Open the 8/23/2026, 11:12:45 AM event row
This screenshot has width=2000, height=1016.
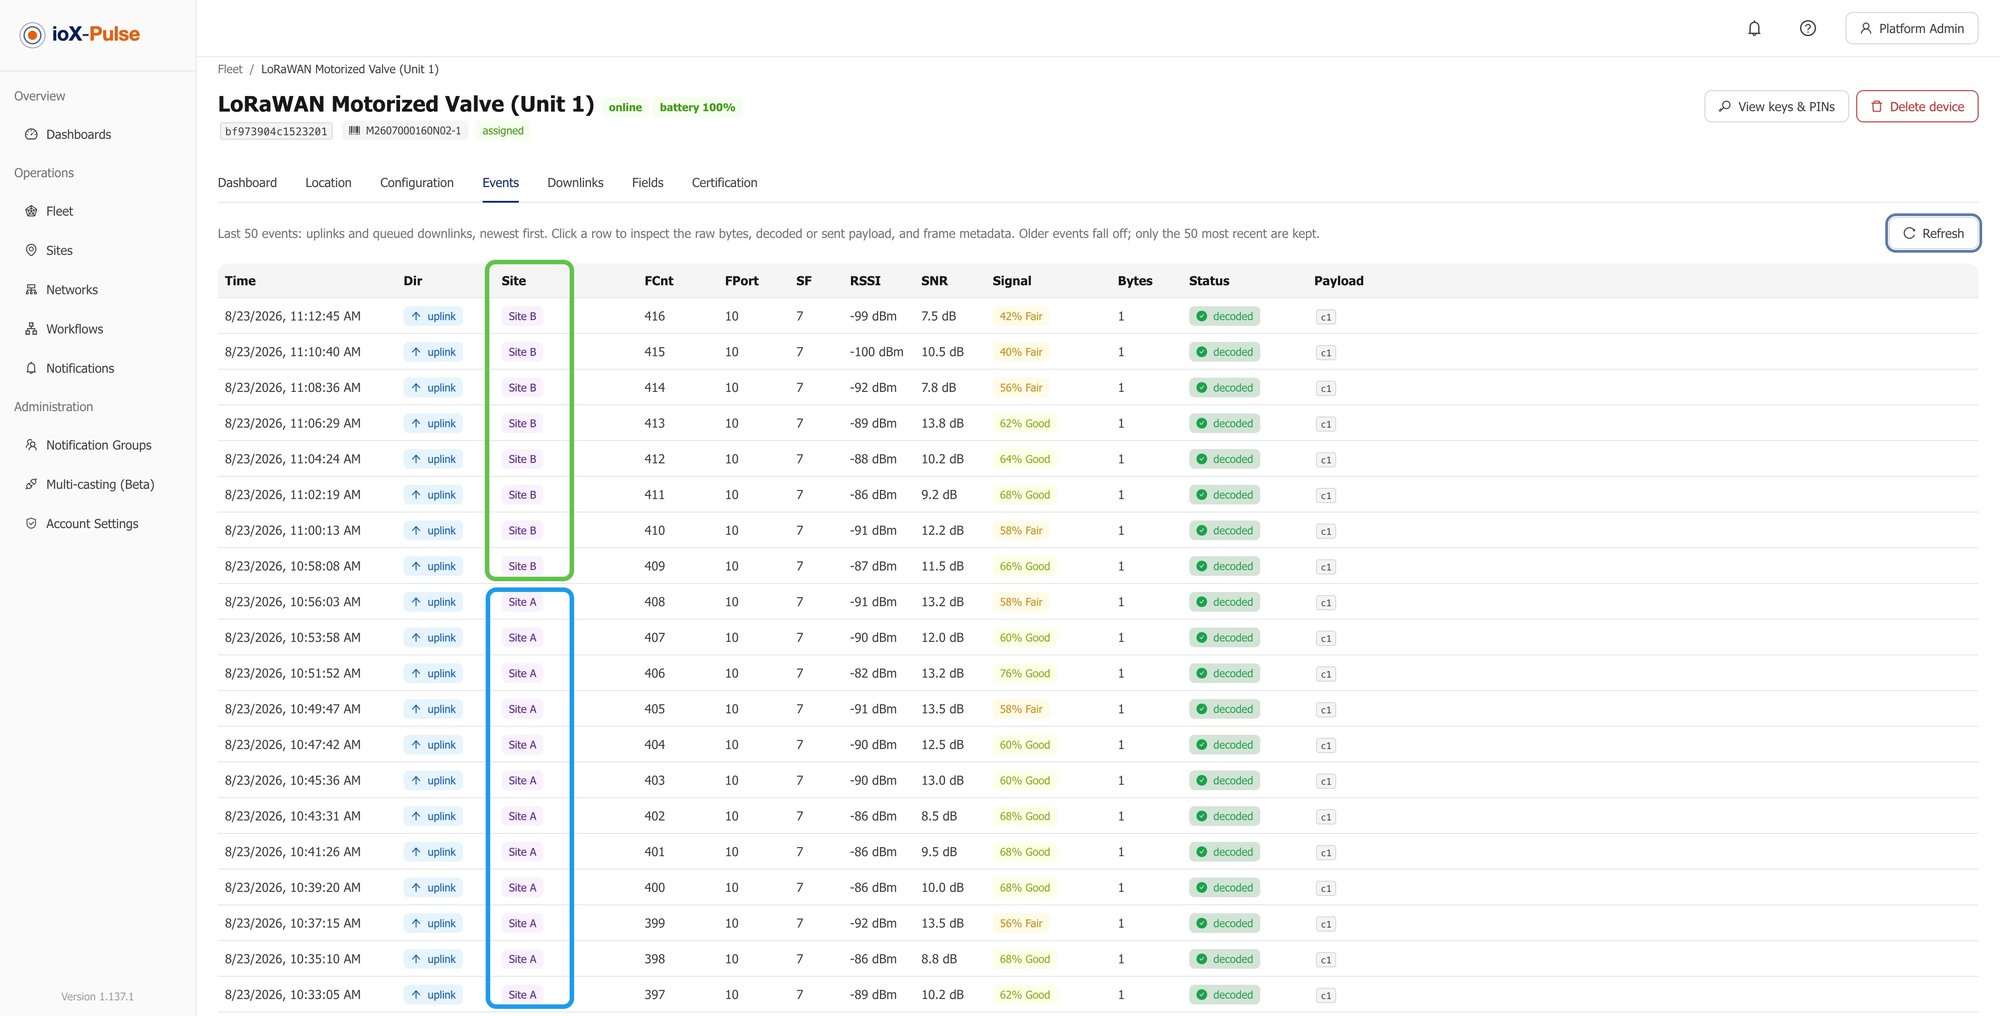1098,316
